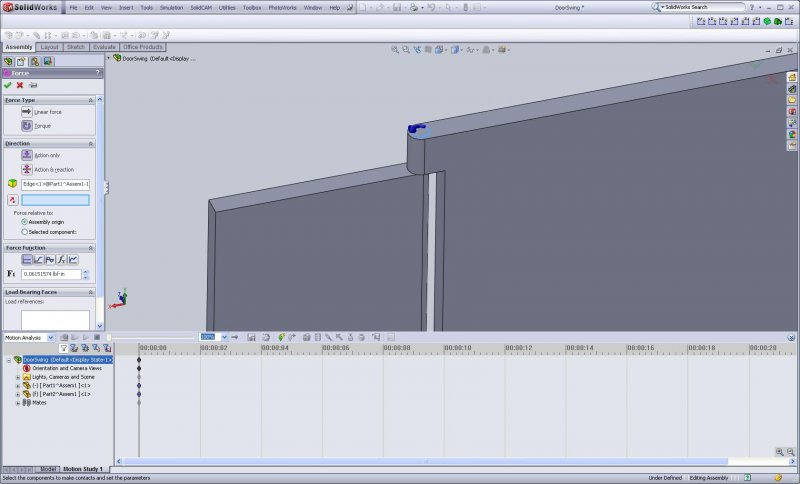Click the playback time slider handle
The image size is (800, 484).
[108, 337]
